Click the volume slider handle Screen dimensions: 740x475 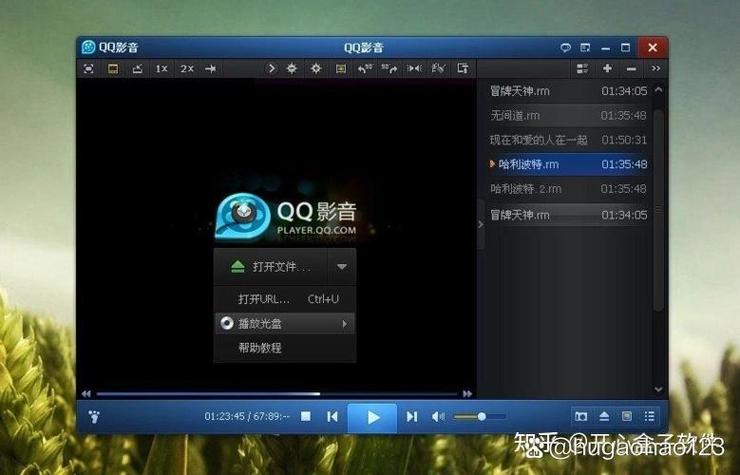[x=481, y=416]
